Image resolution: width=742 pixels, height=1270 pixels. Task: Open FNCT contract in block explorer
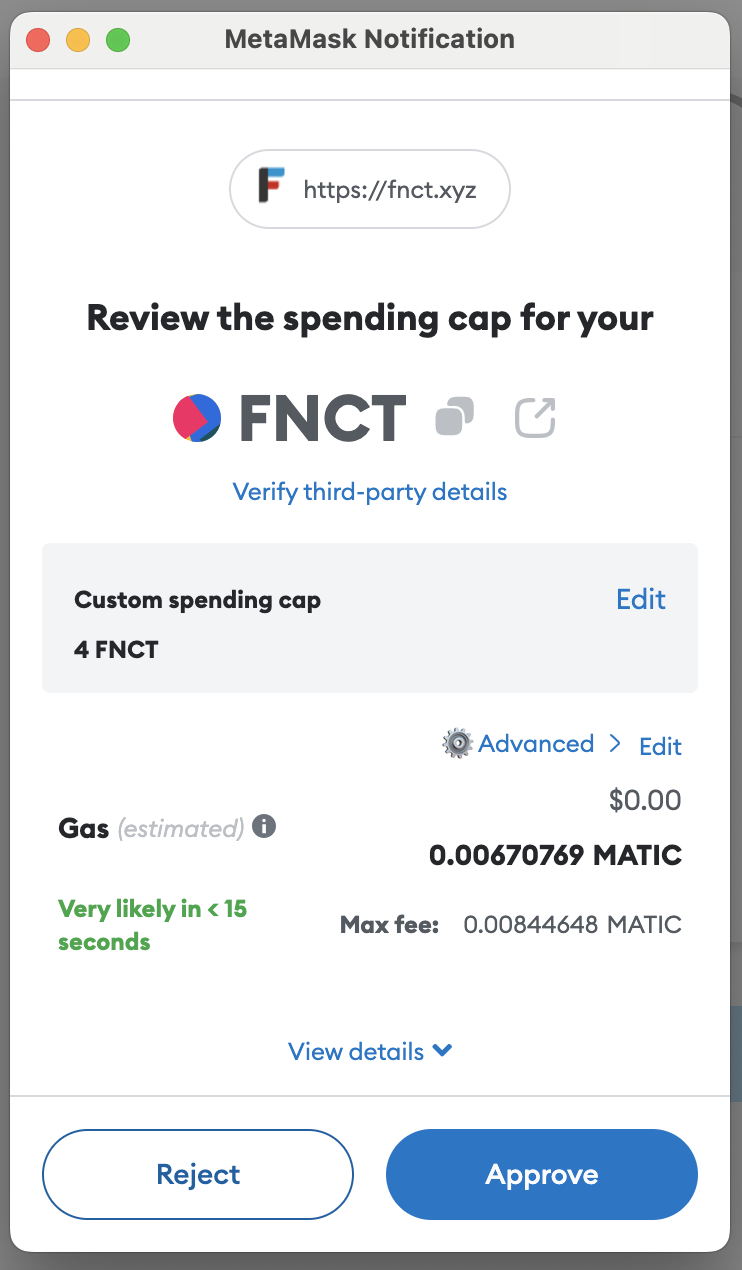535,417
